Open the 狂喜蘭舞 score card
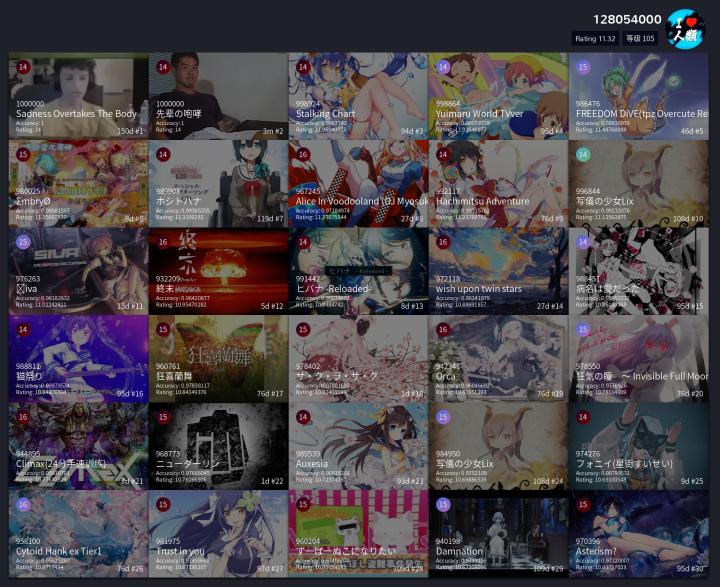Viewport: 720px width, 587px height. pyautogui.click(x=219, y=359)
